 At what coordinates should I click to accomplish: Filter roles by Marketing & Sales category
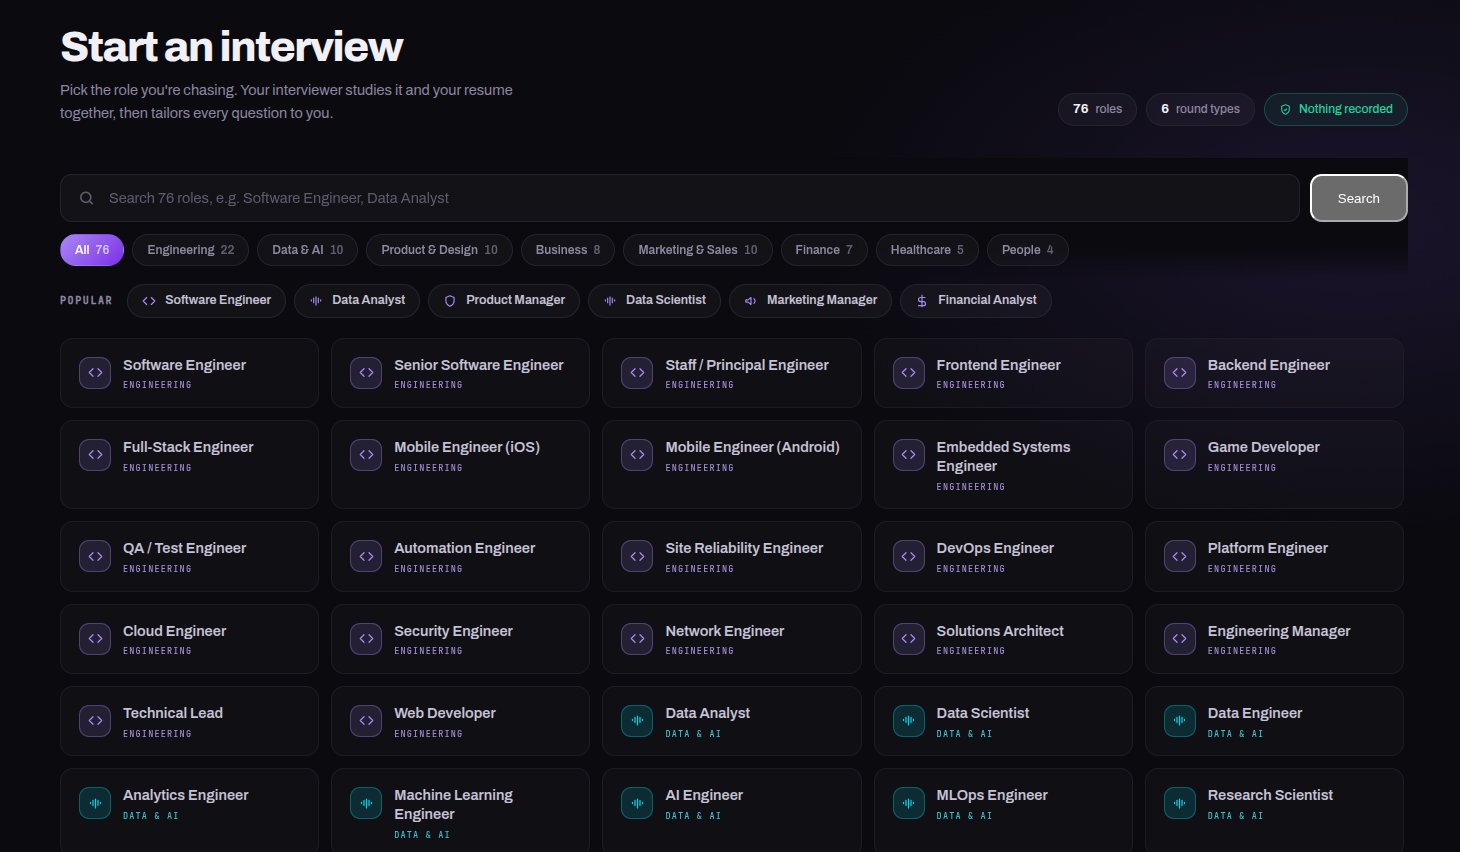tap(698, 250)
